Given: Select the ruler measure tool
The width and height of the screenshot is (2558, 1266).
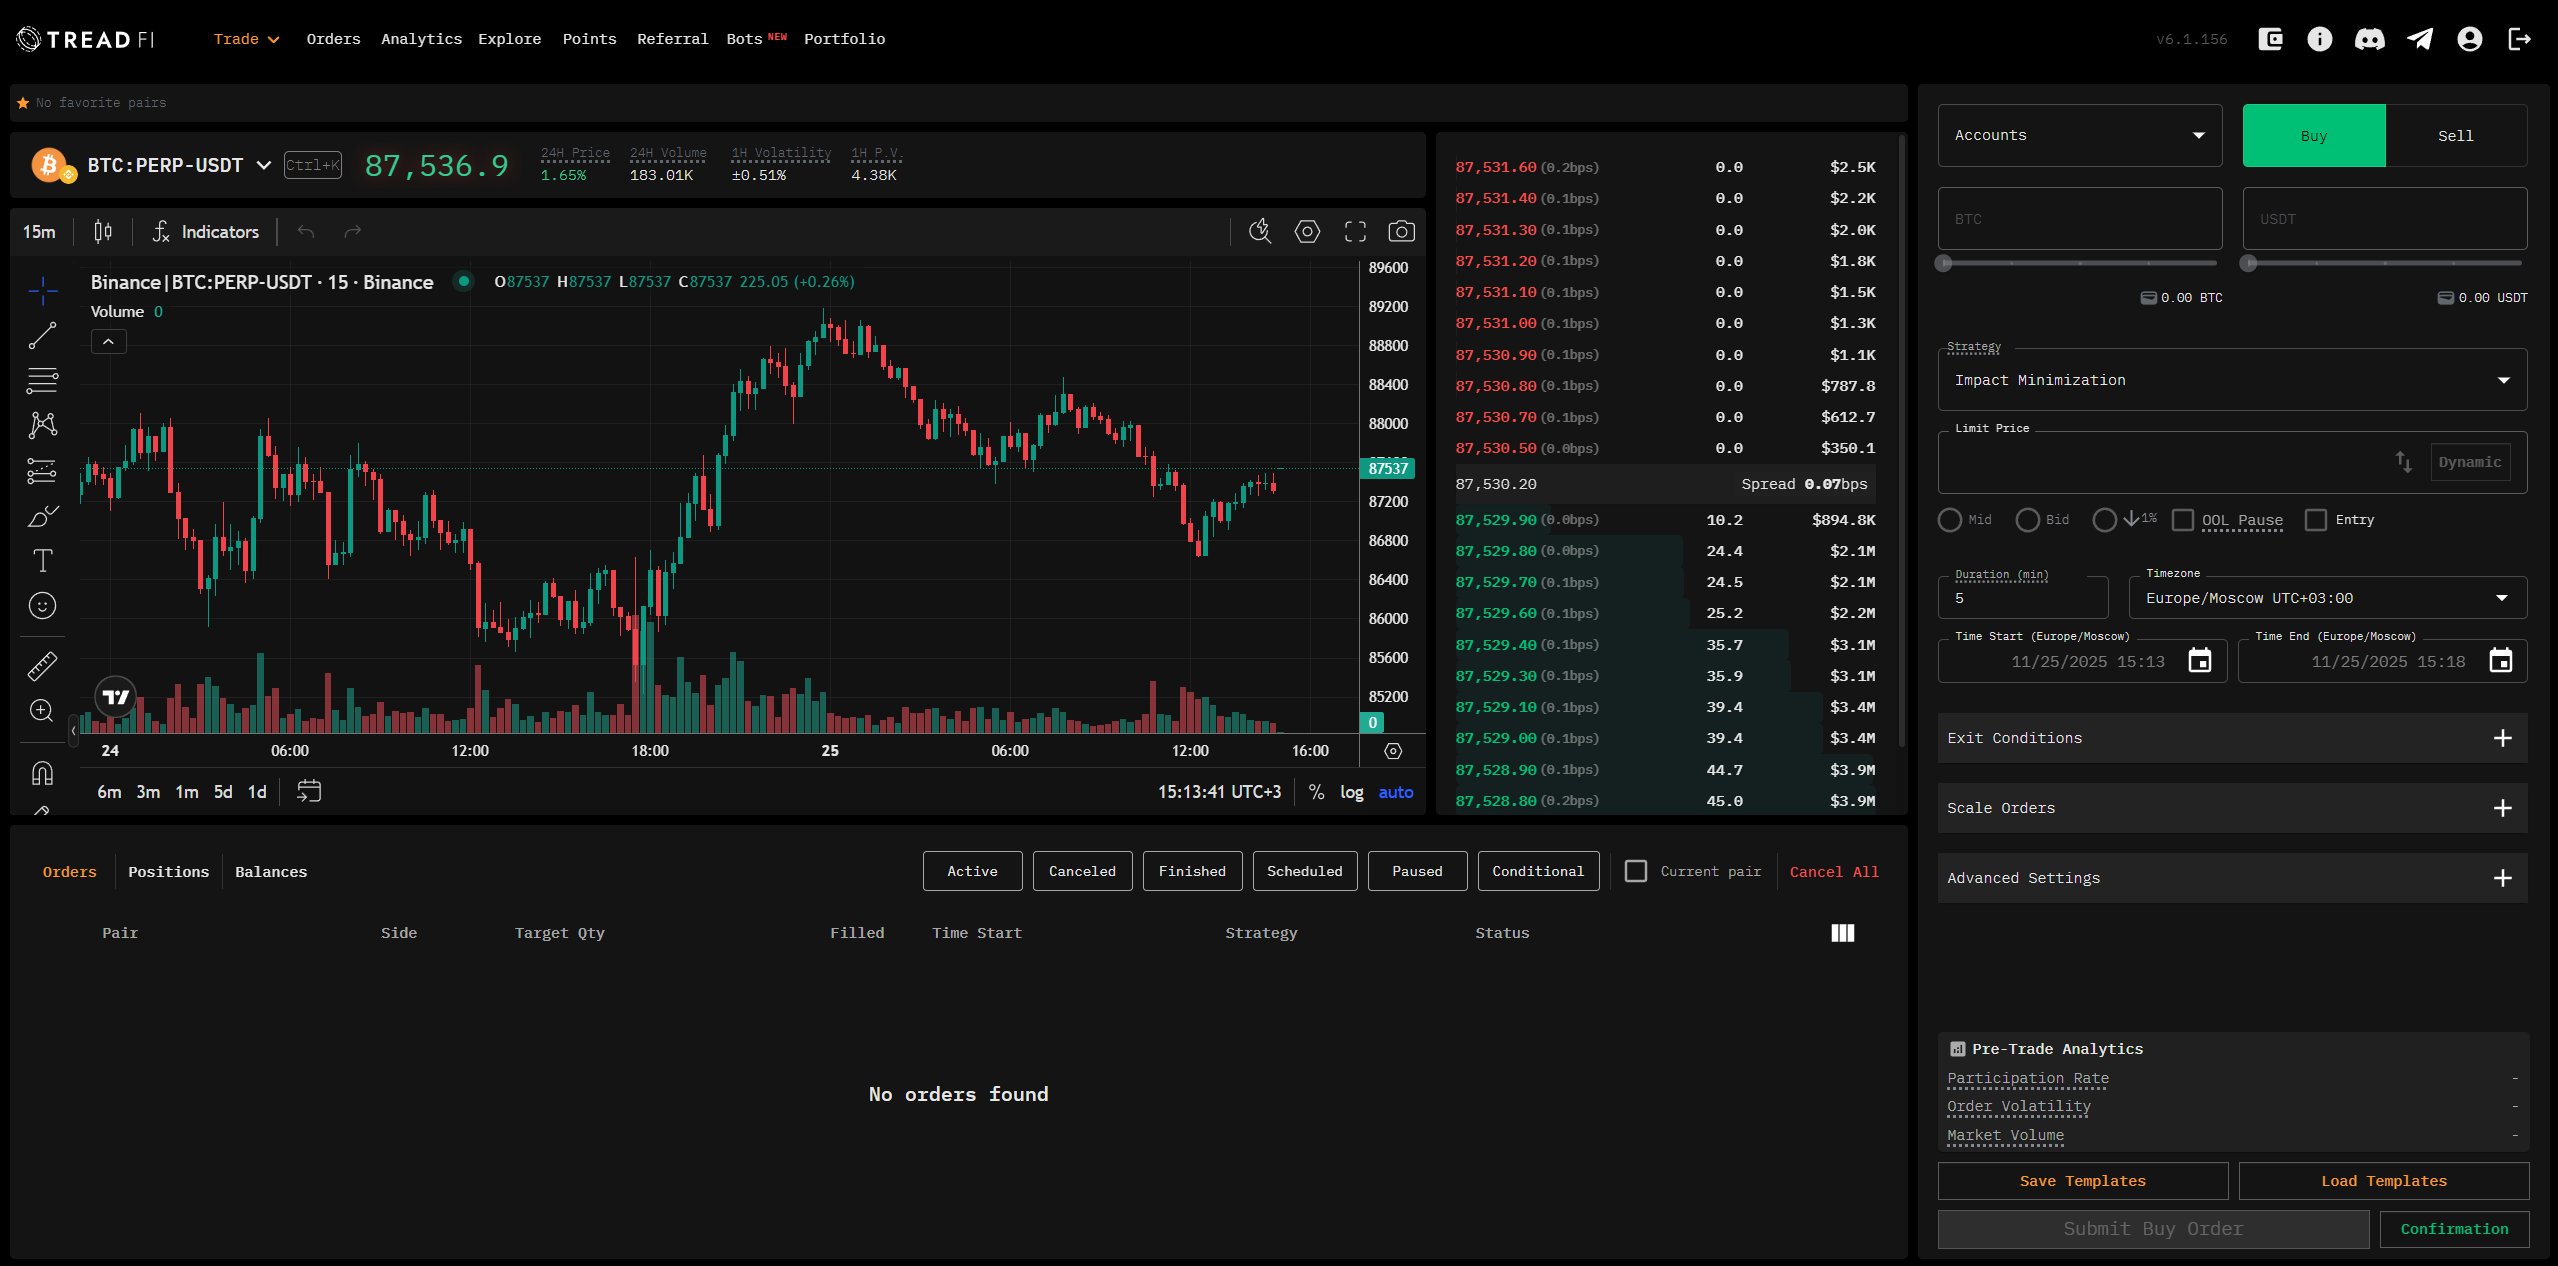Looking at the screenshot, I should click(42, 665).
